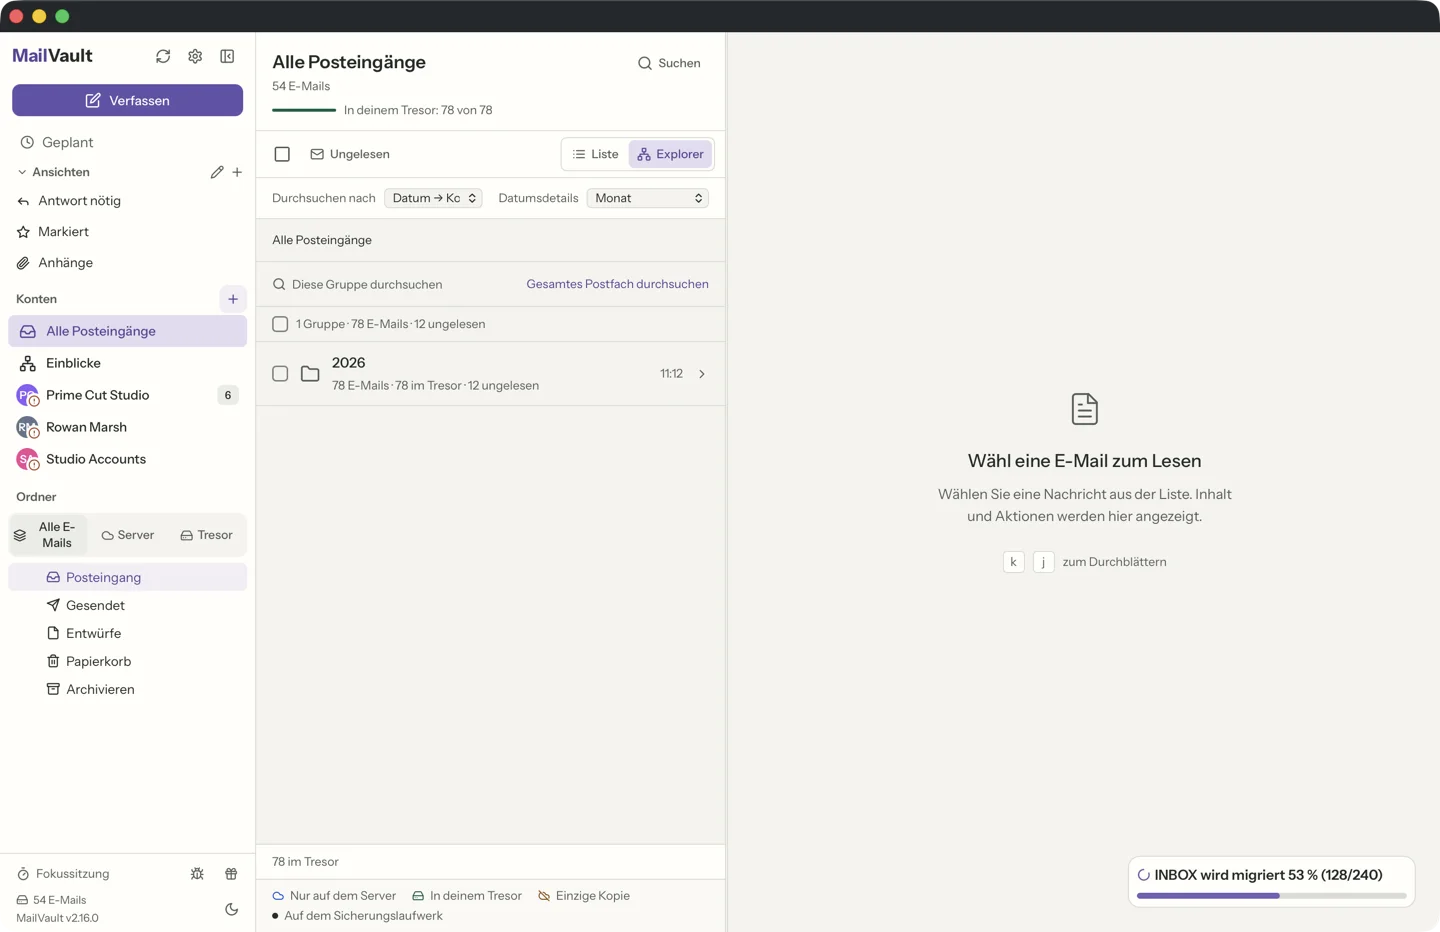Check the 1 Gruppe summary checkbox
1440x932 pixels.
(280, 324)
